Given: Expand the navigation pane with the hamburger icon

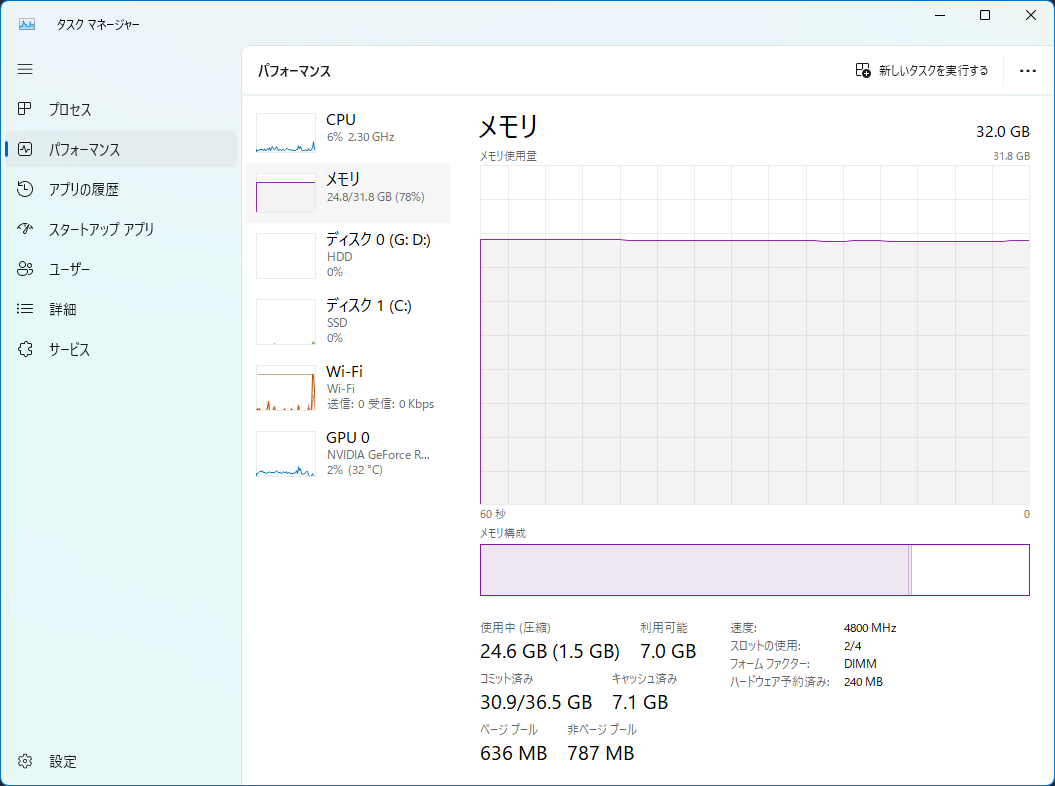Looking at the screenshot, I should point(25,69).
